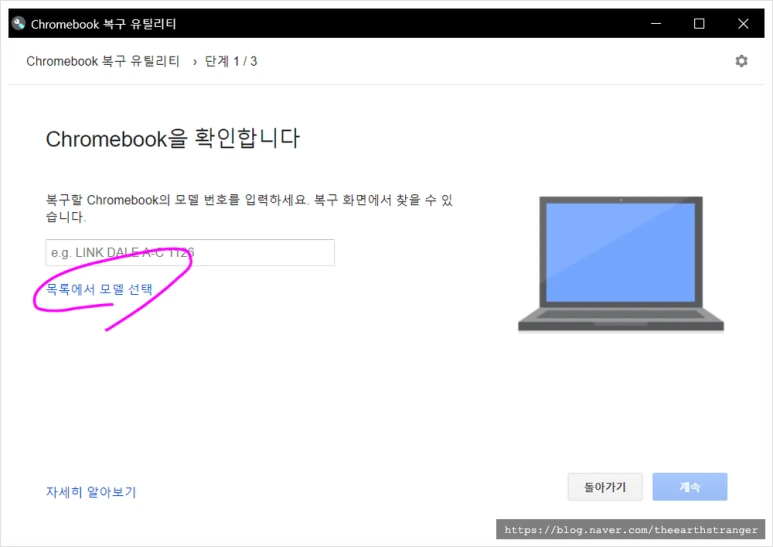Maximize the recovery utility window

coord(699,23)
